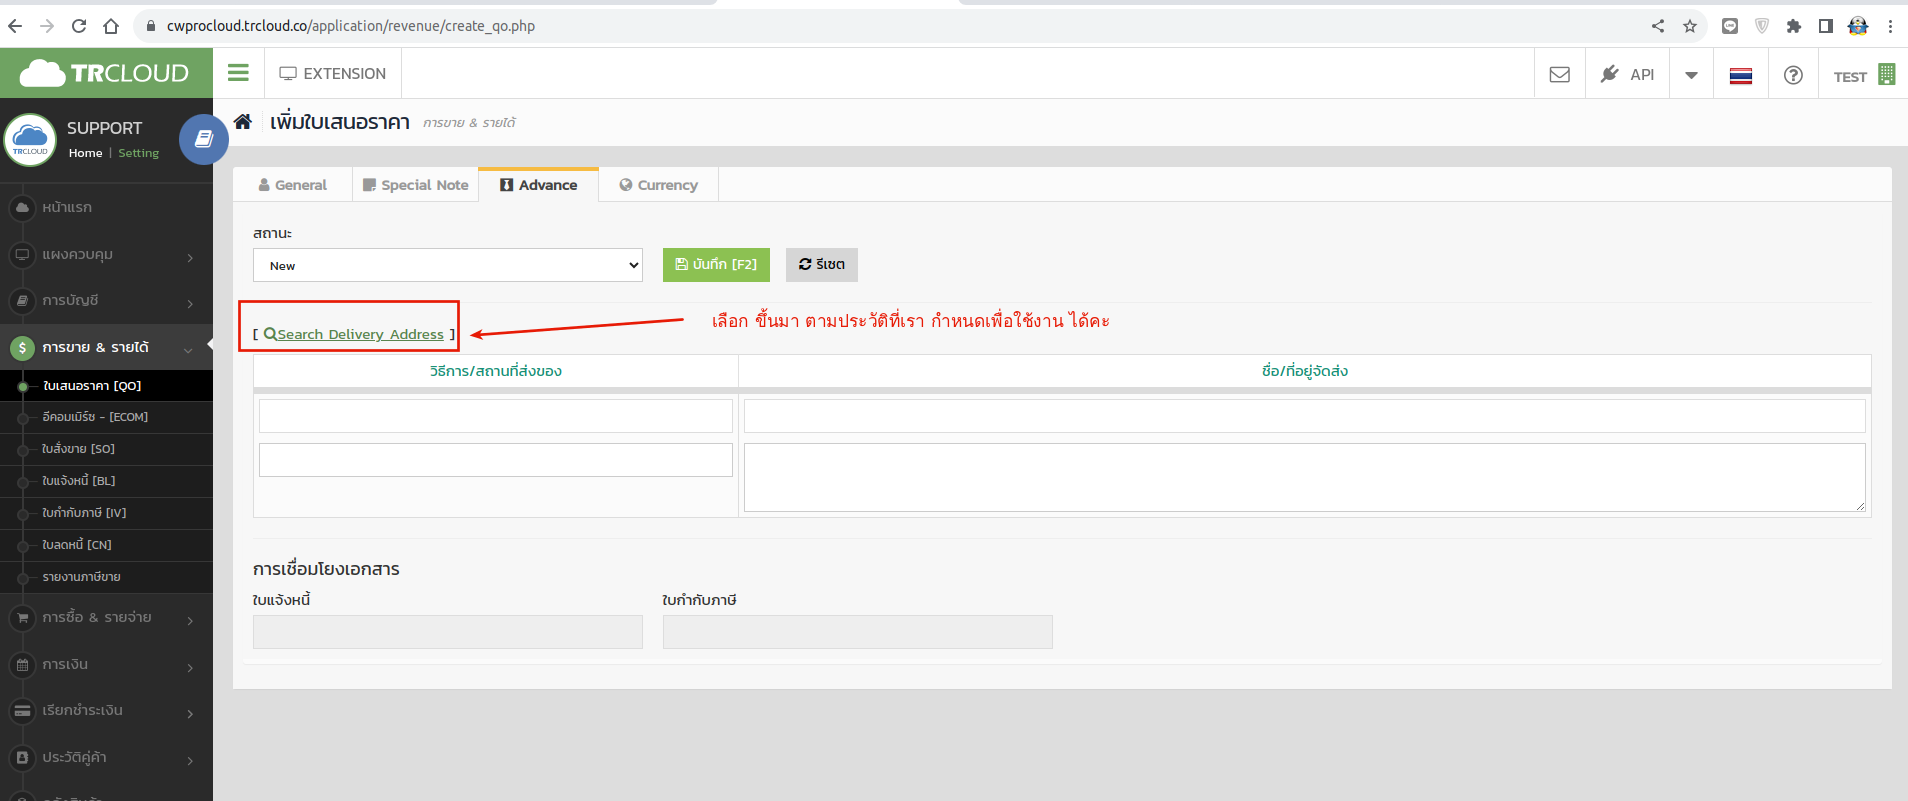
Task: Click Search Delivery Address link
Action: pos(354,334)
